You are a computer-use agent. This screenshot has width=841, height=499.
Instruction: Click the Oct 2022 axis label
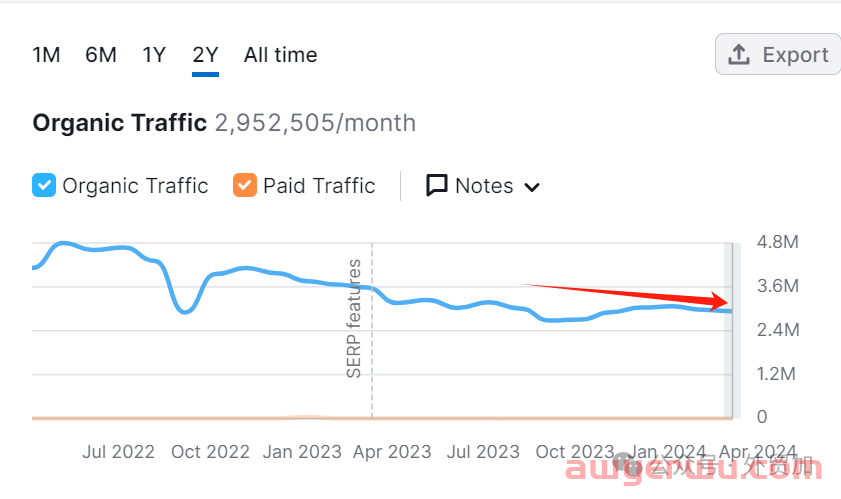[x=210, y=452]
